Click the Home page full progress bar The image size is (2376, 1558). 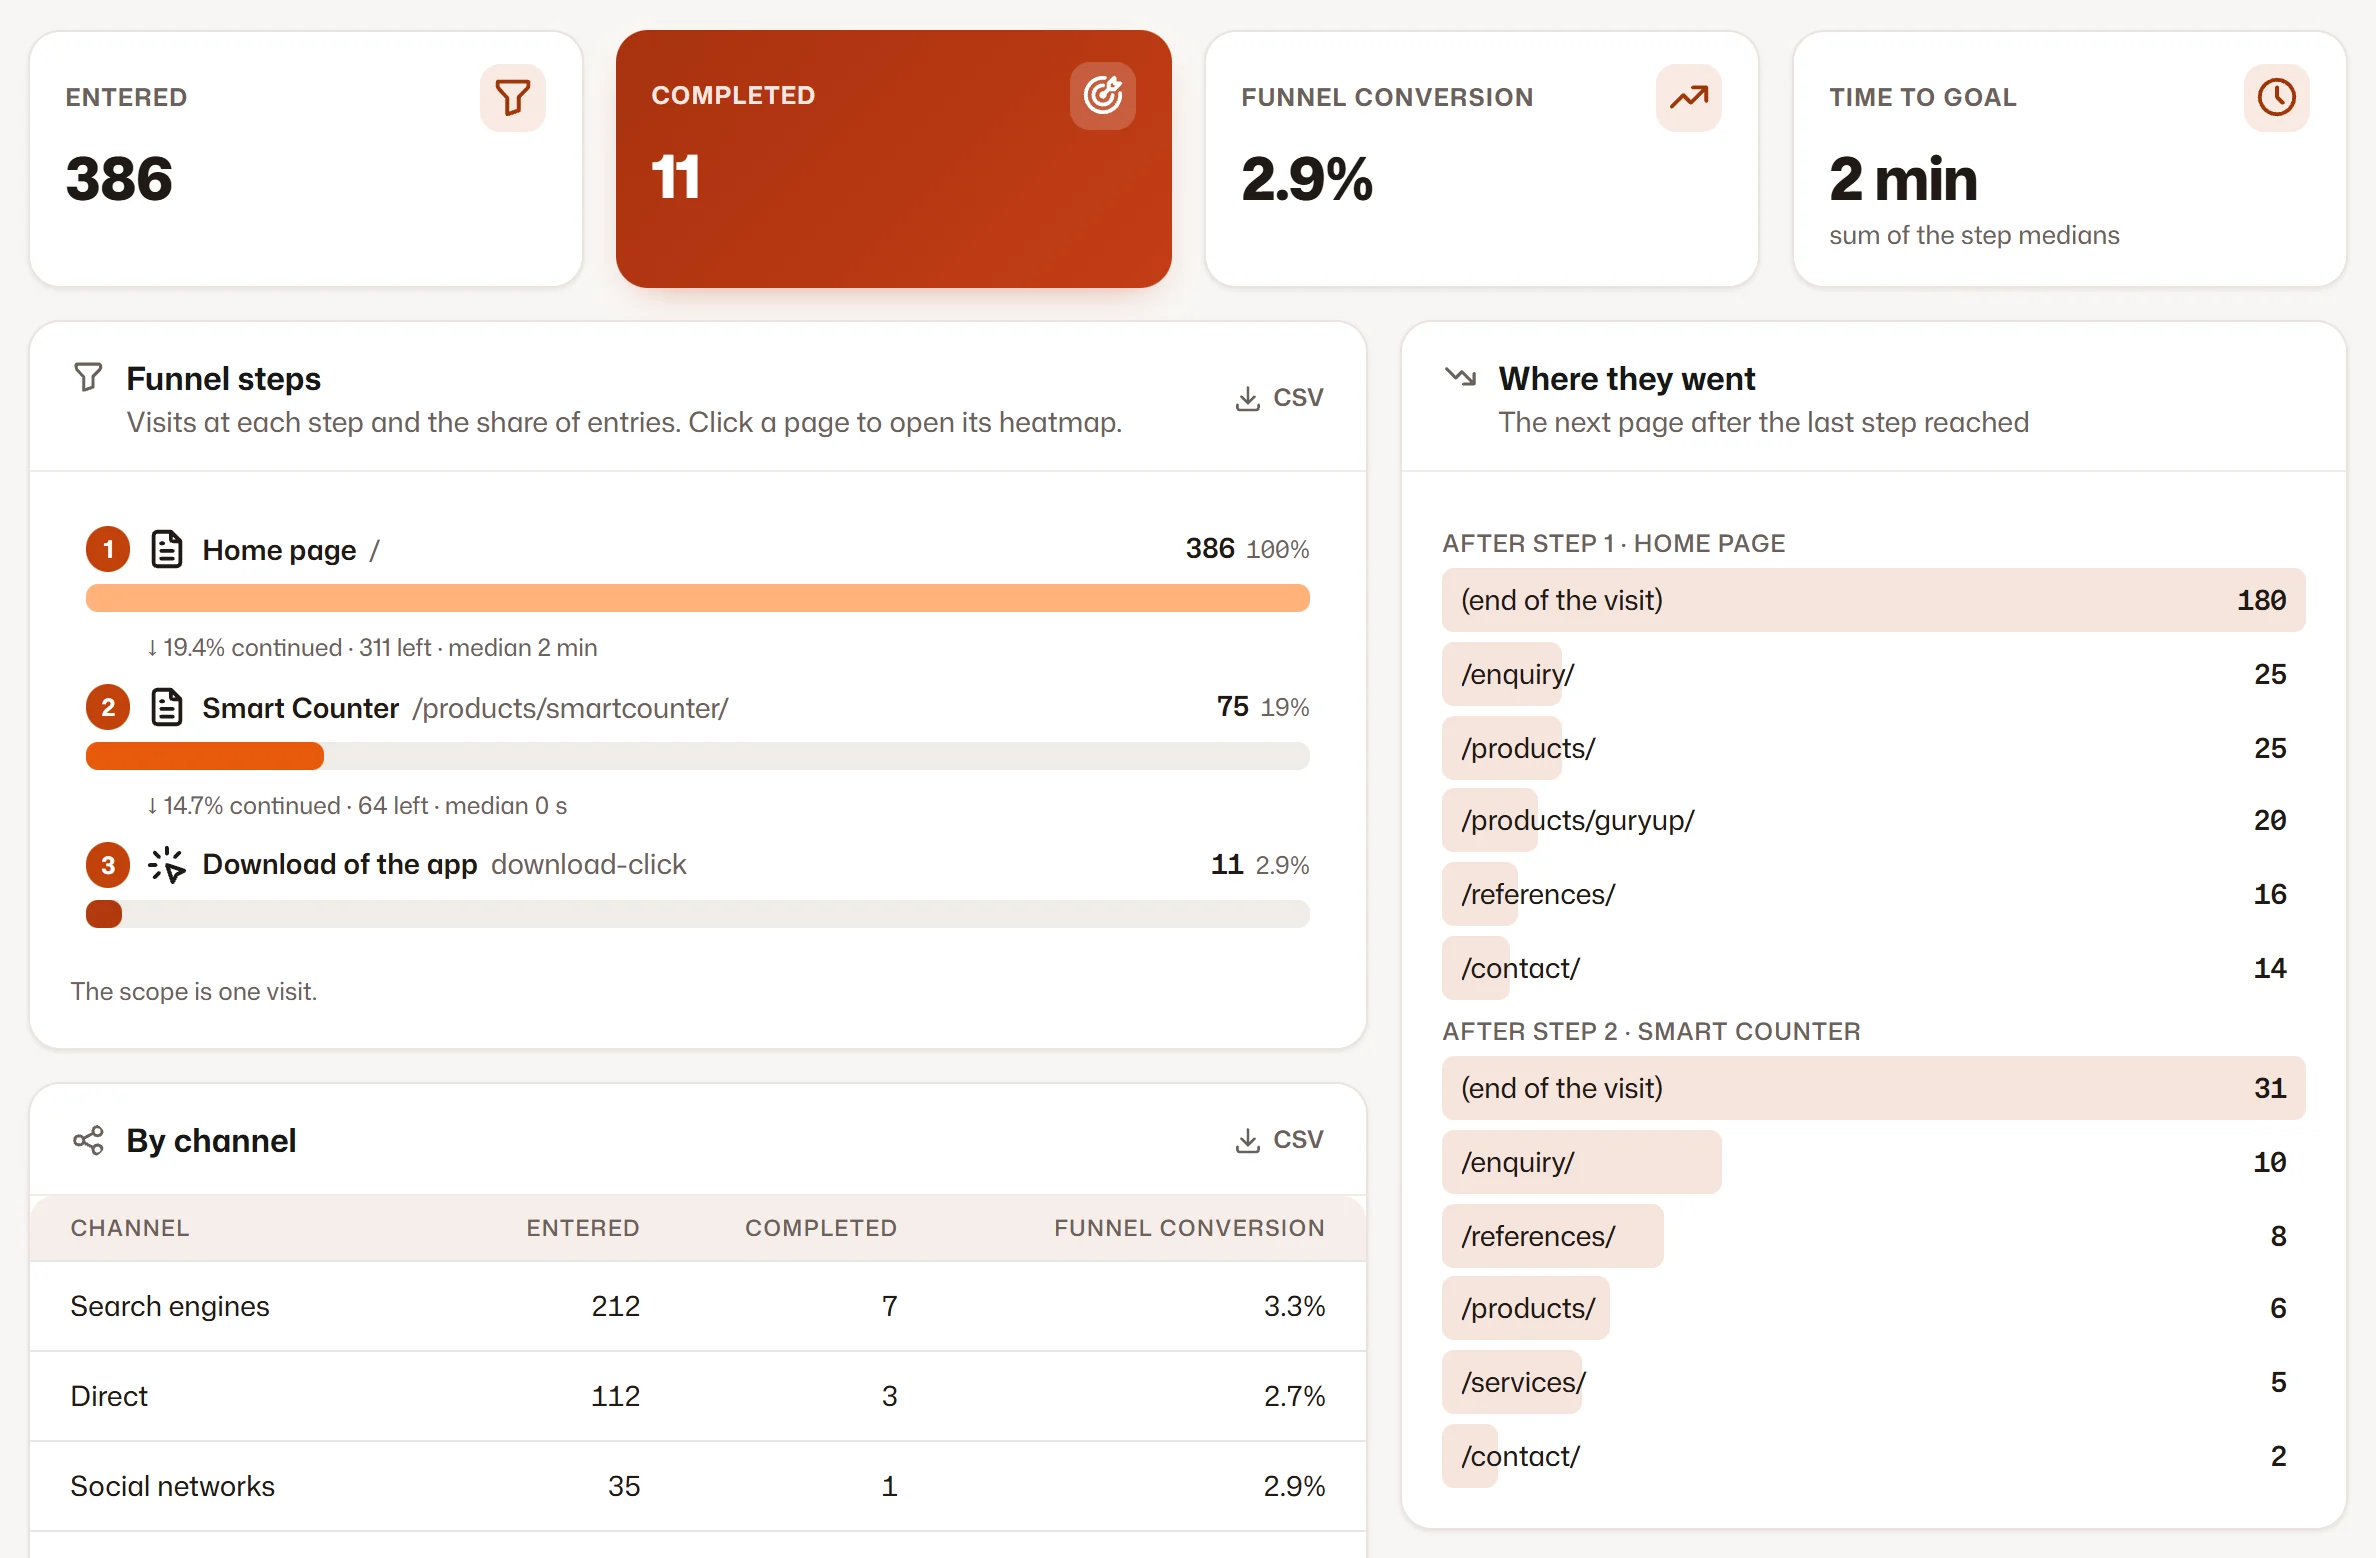698,598
